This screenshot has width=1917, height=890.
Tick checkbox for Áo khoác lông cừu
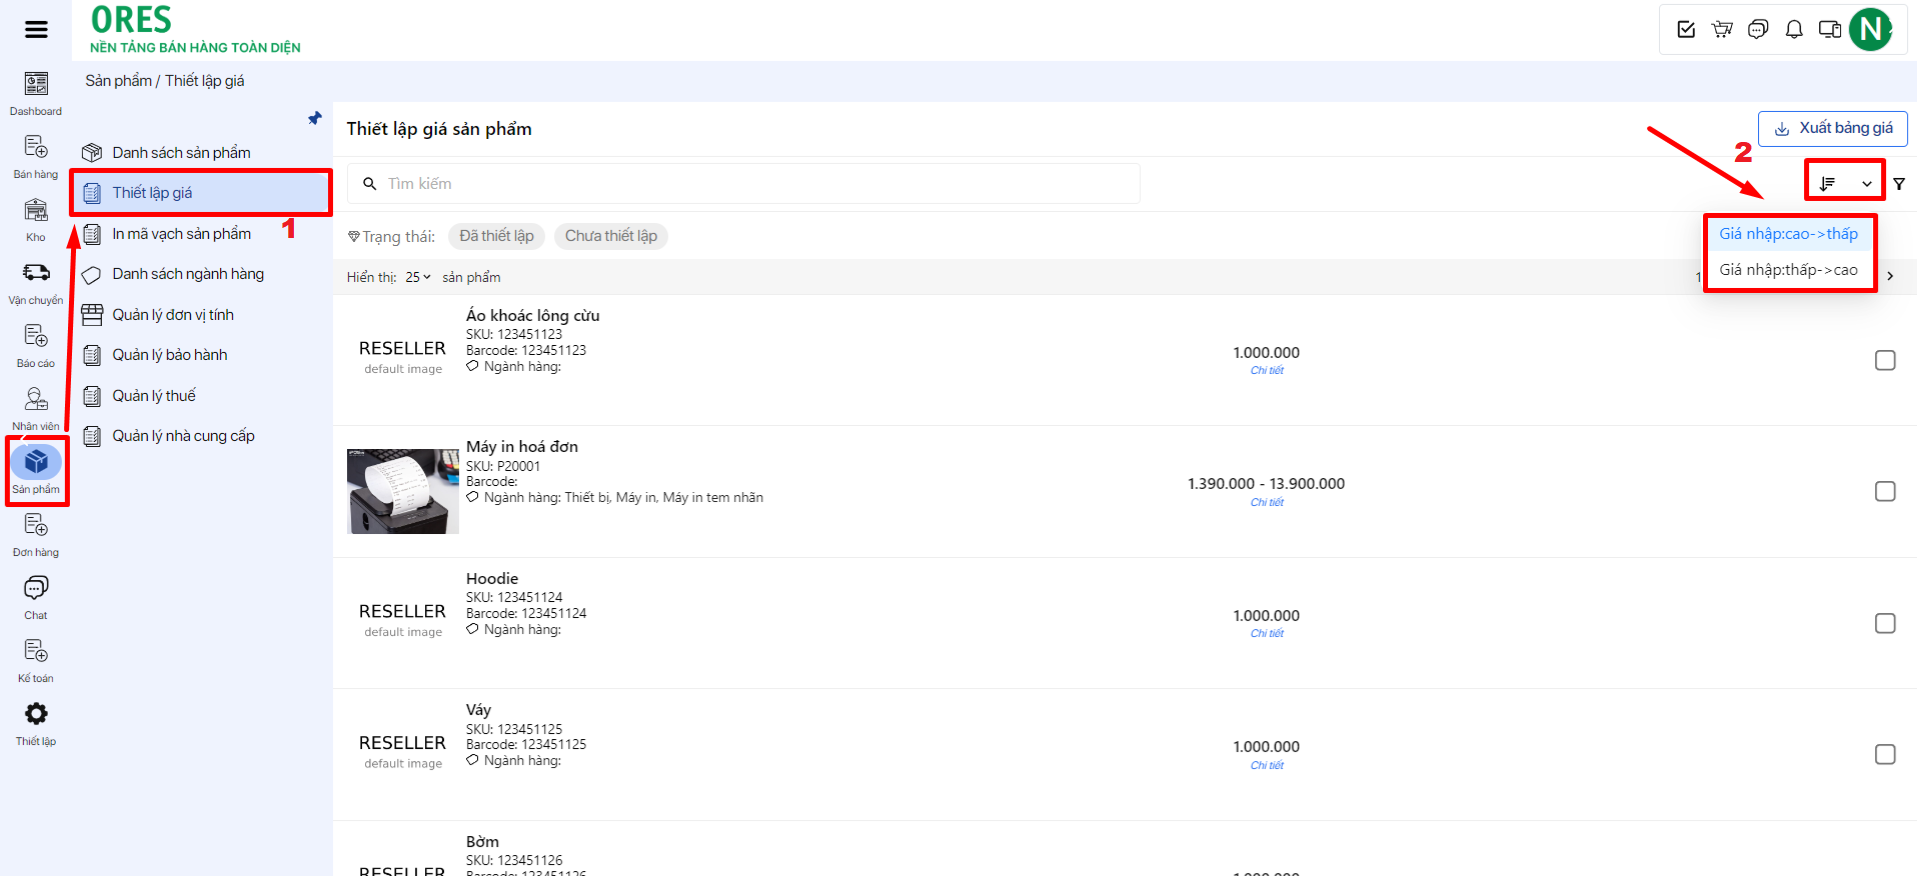point(1885,360)
